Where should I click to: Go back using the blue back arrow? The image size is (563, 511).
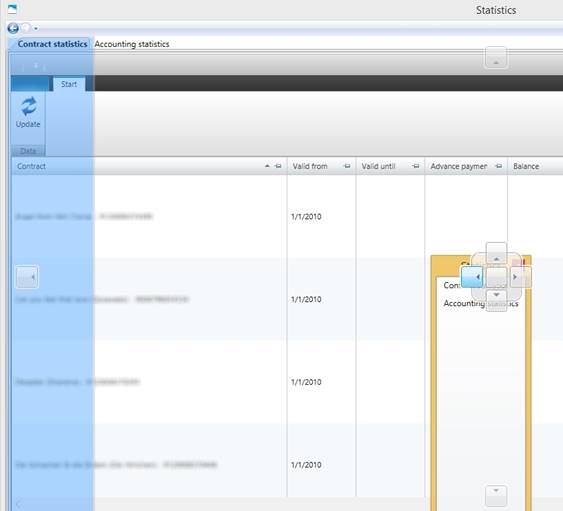point(13,28)
